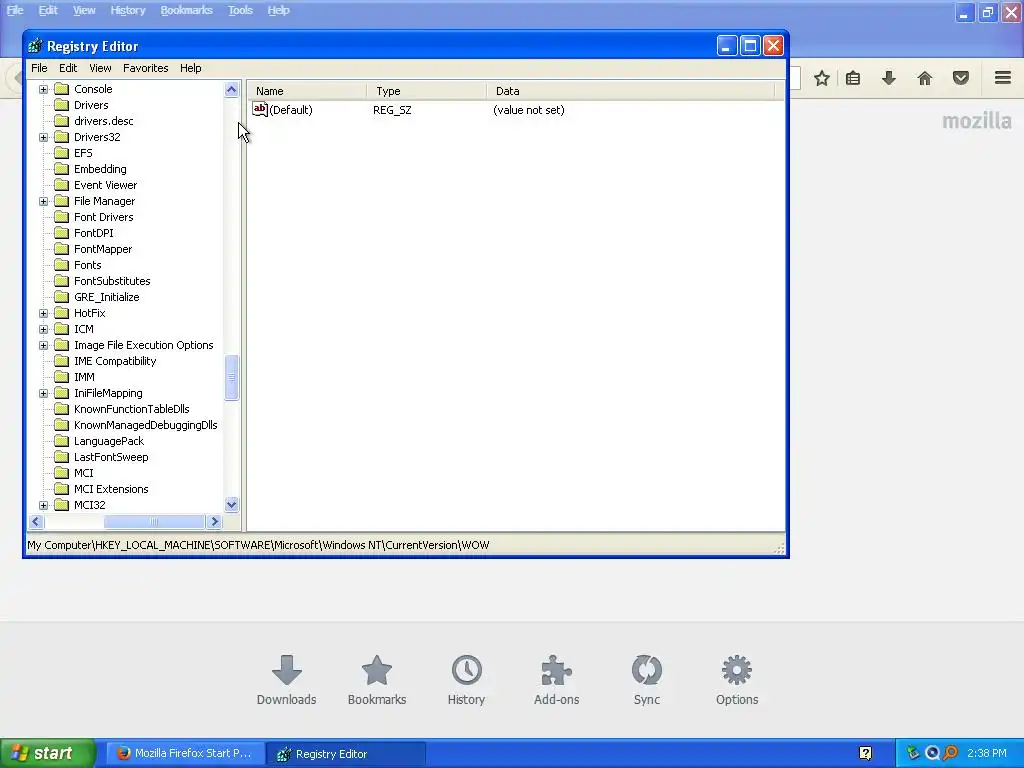Open Bookmarks on the Firefox start page

click(x=377, y=680)
